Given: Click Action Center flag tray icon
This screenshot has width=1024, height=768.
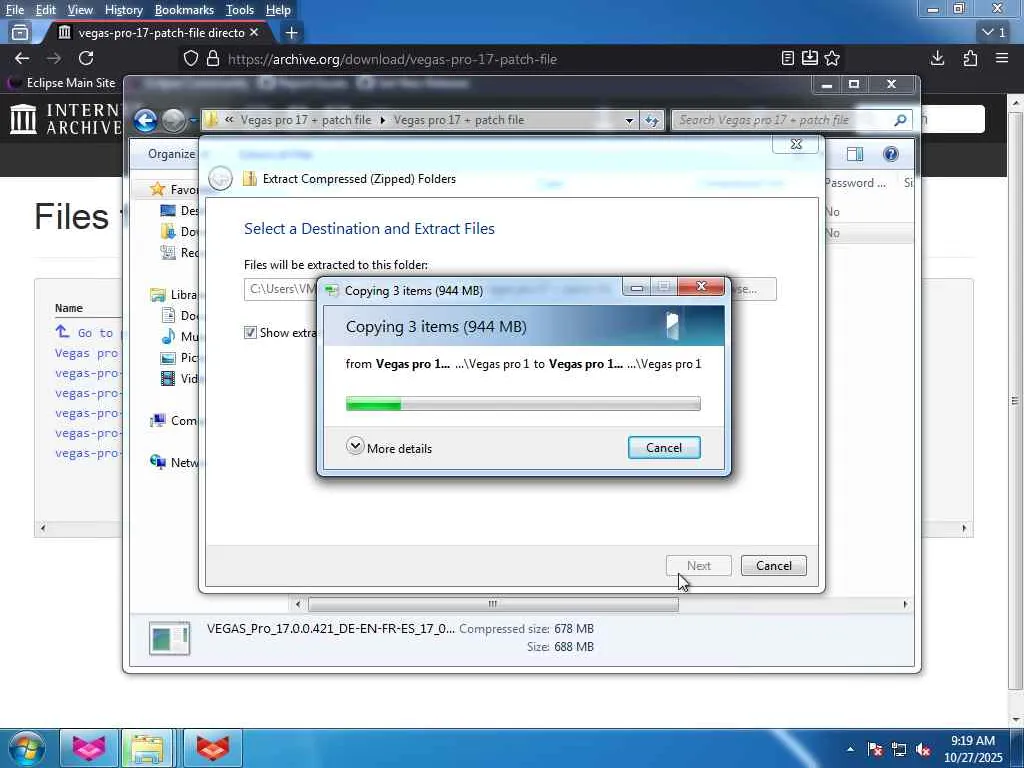Looking at the screenshot, I should click(875, 750).
